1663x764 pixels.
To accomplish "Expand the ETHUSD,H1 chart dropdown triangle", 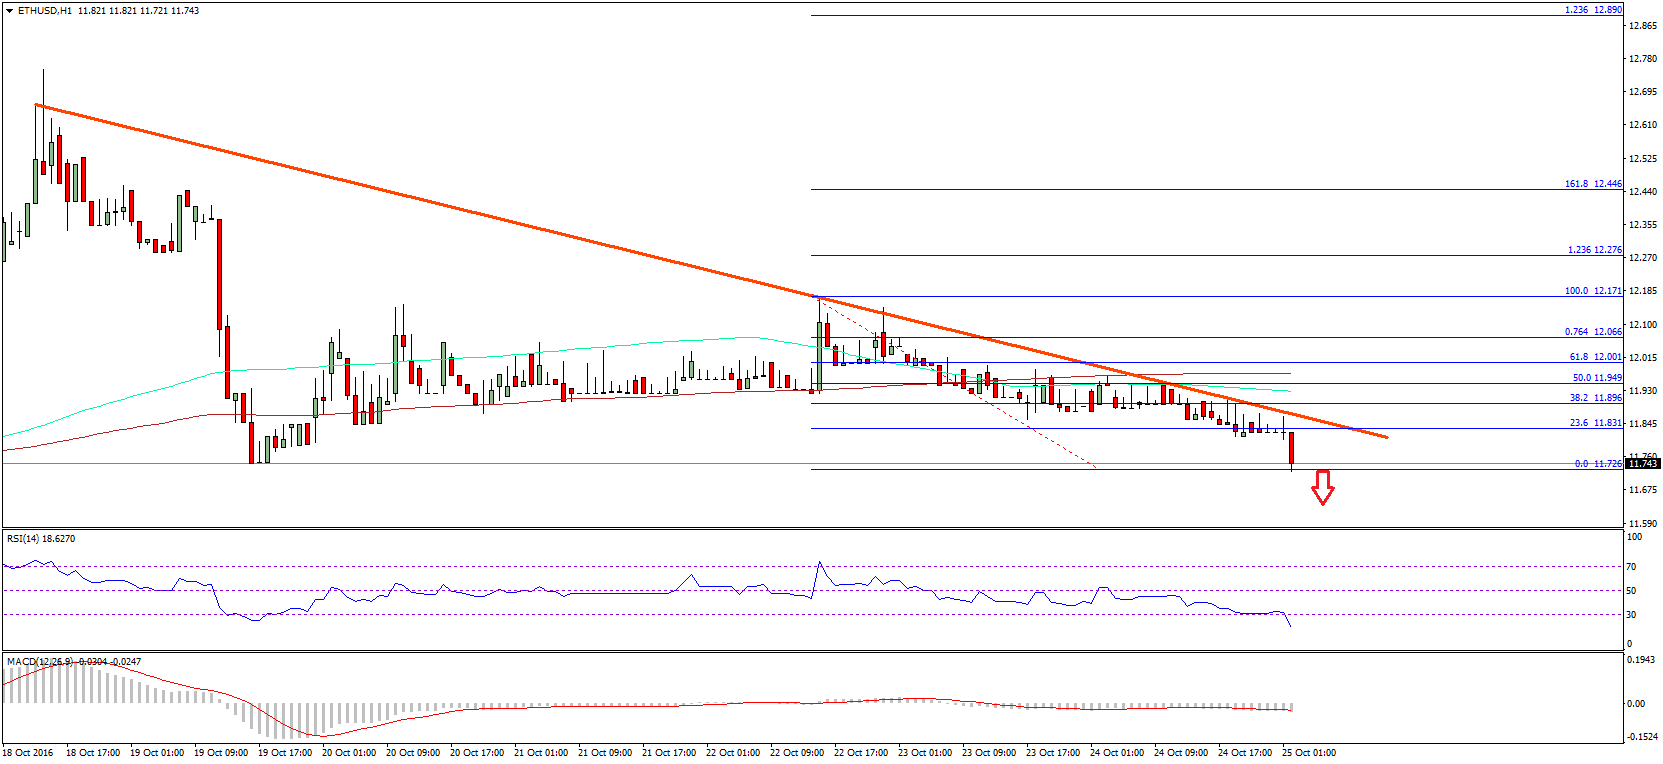I will (10, 11).
